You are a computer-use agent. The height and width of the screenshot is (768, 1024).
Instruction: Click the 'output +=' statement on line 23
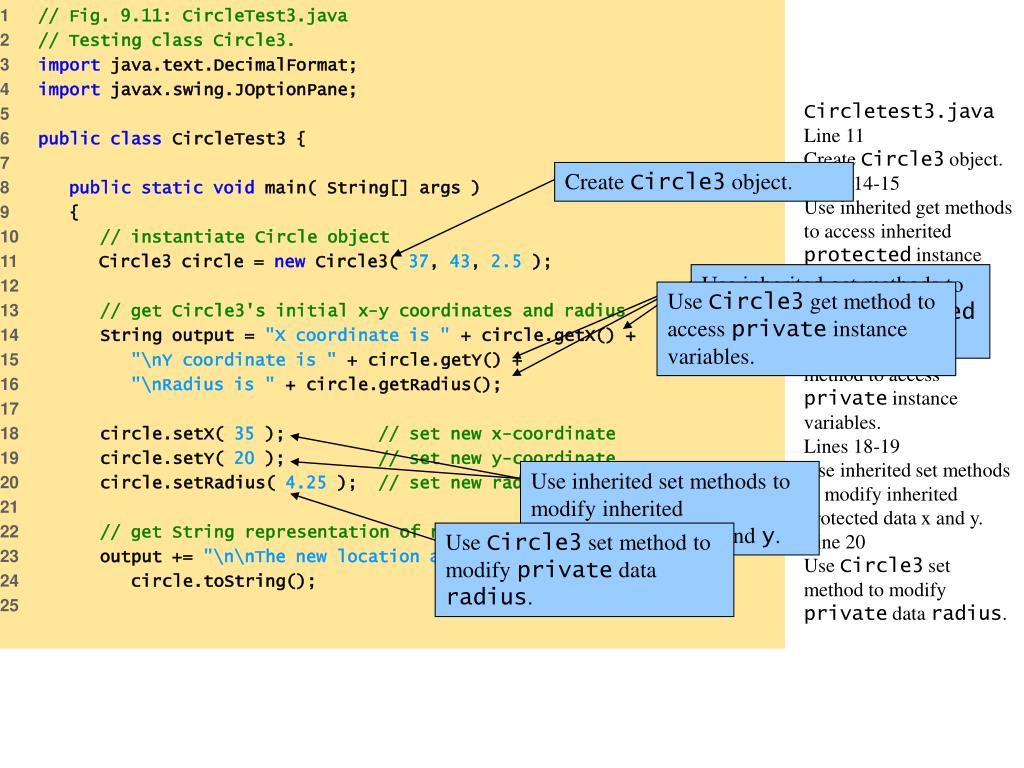(x=267, y=557)
